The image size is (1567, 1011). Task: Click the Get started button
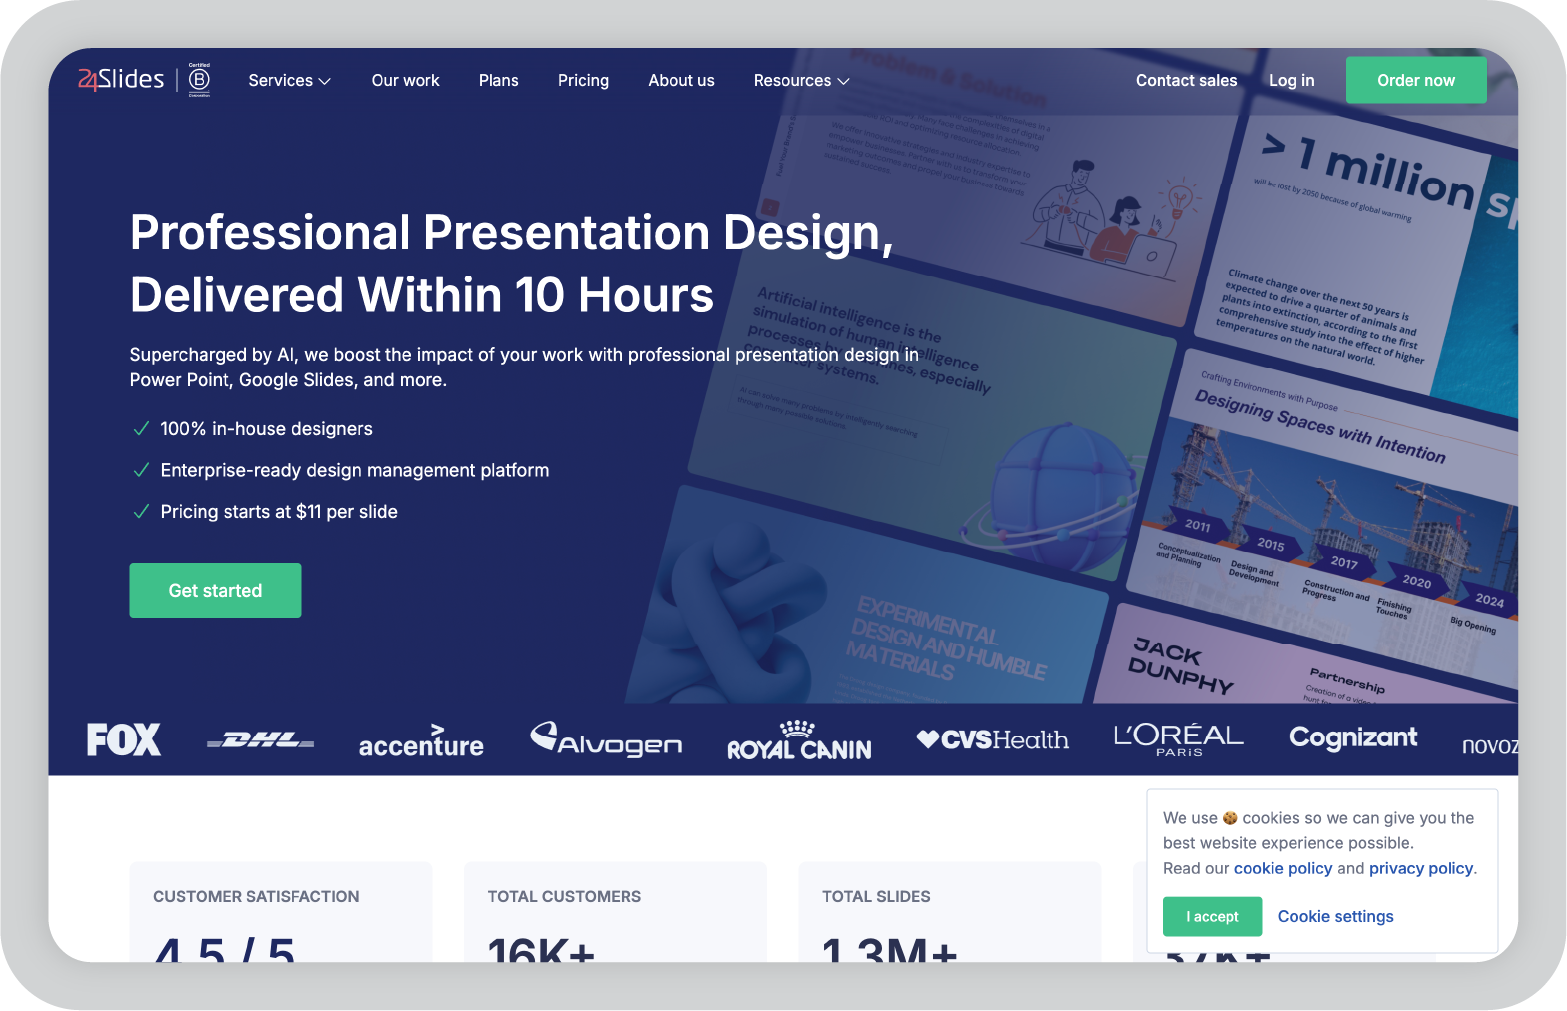coord(215,590)
